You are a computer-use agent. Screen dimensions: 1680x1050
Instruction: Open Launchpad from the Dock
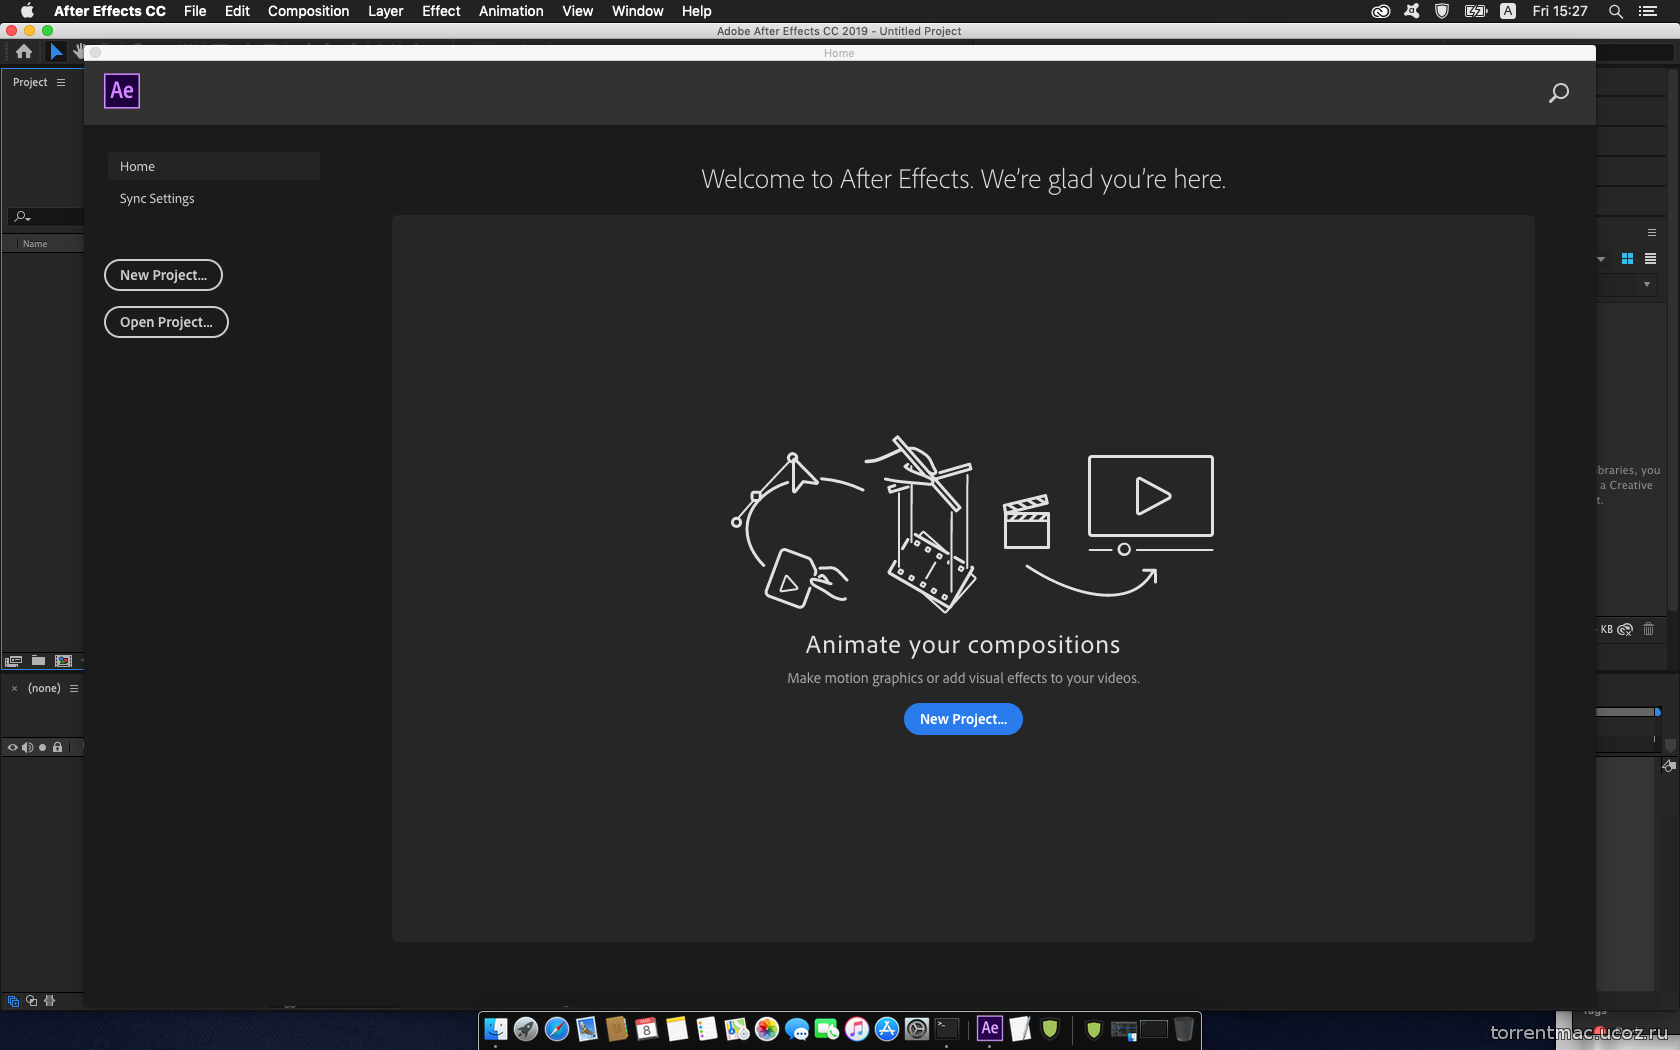(526, 1028)
